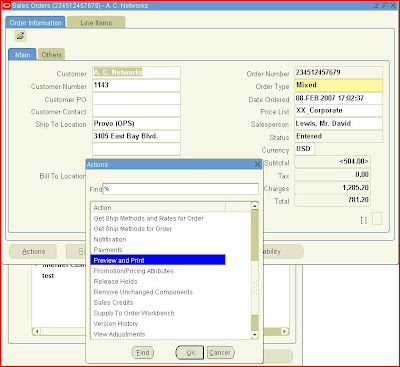Click the Customer Number field 1143
400x367 pixels.
136,85
